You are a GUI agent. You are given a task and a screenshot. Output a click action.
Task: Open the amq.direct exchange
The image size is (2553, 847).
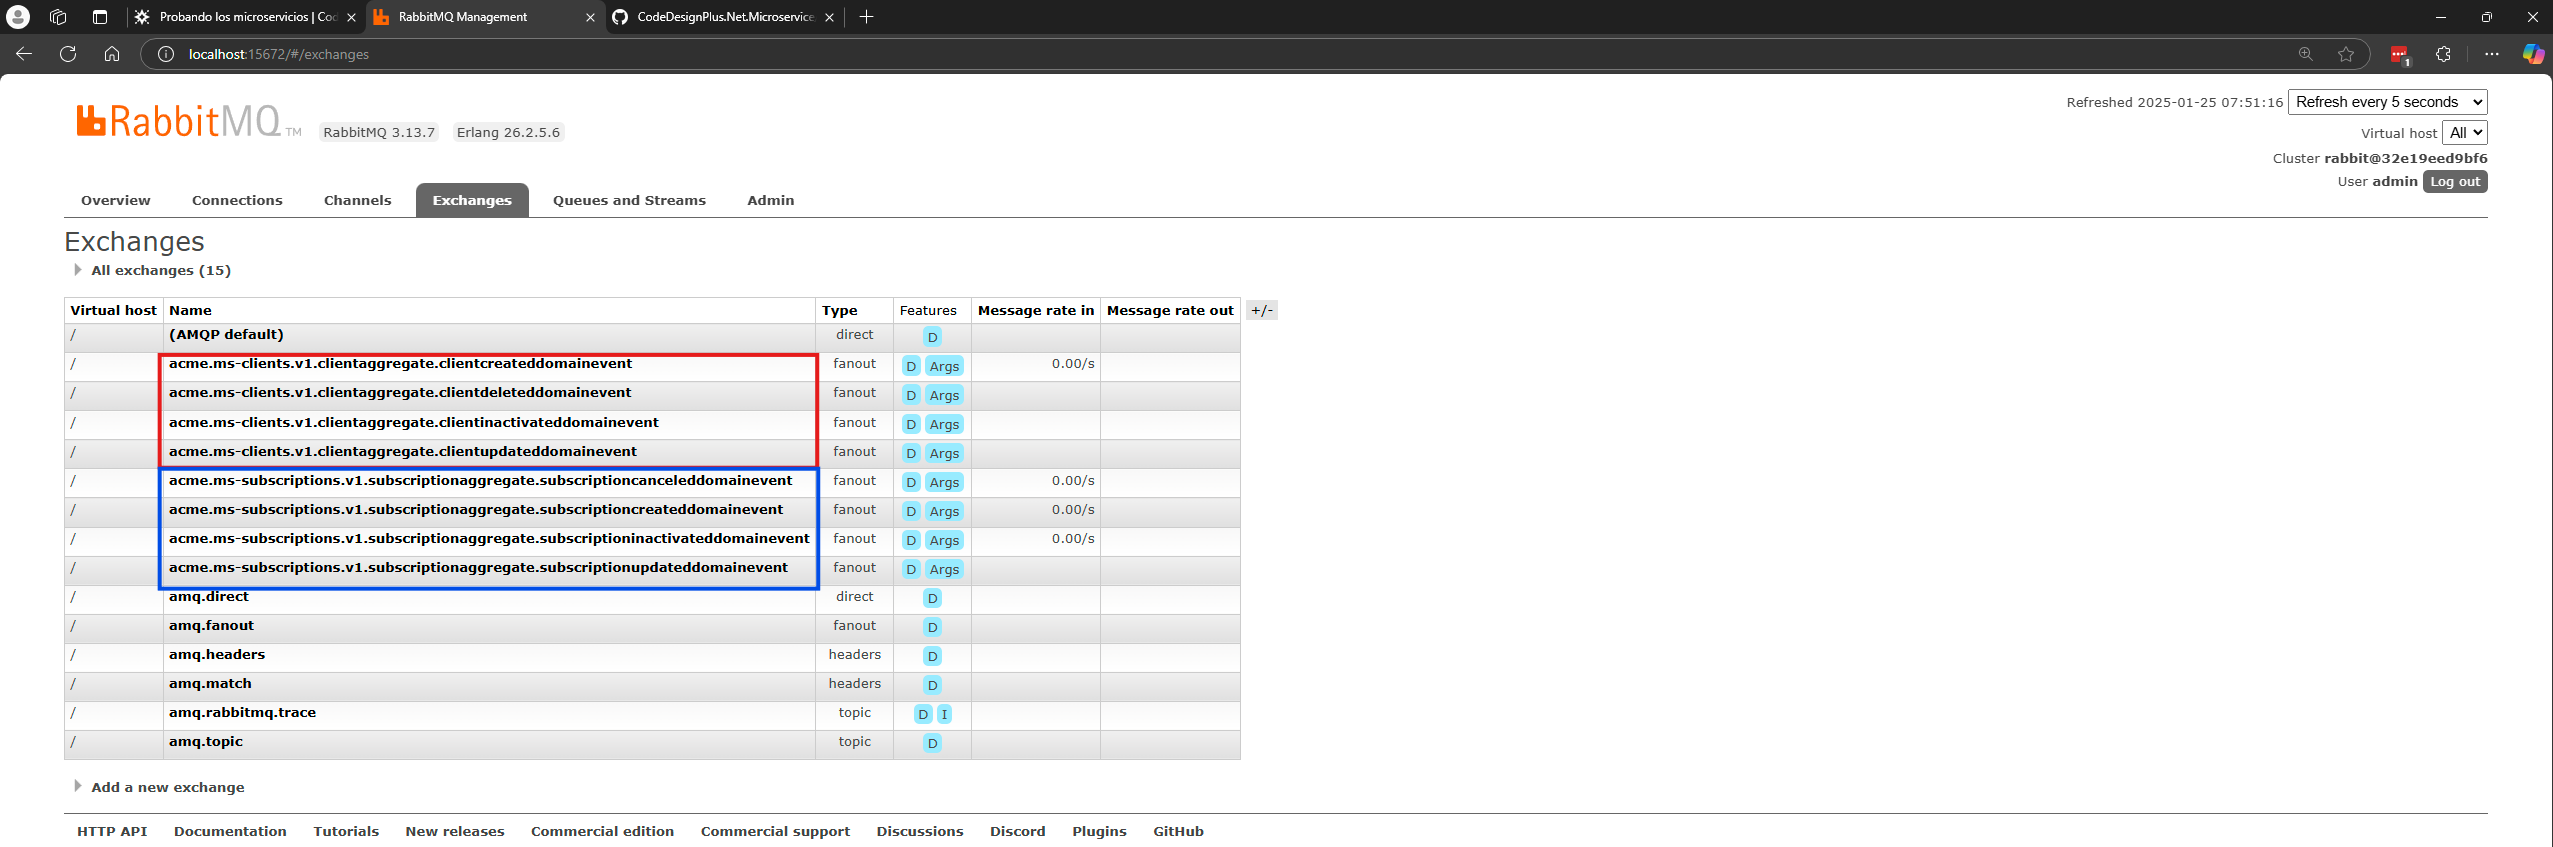(x=208, y=596)
